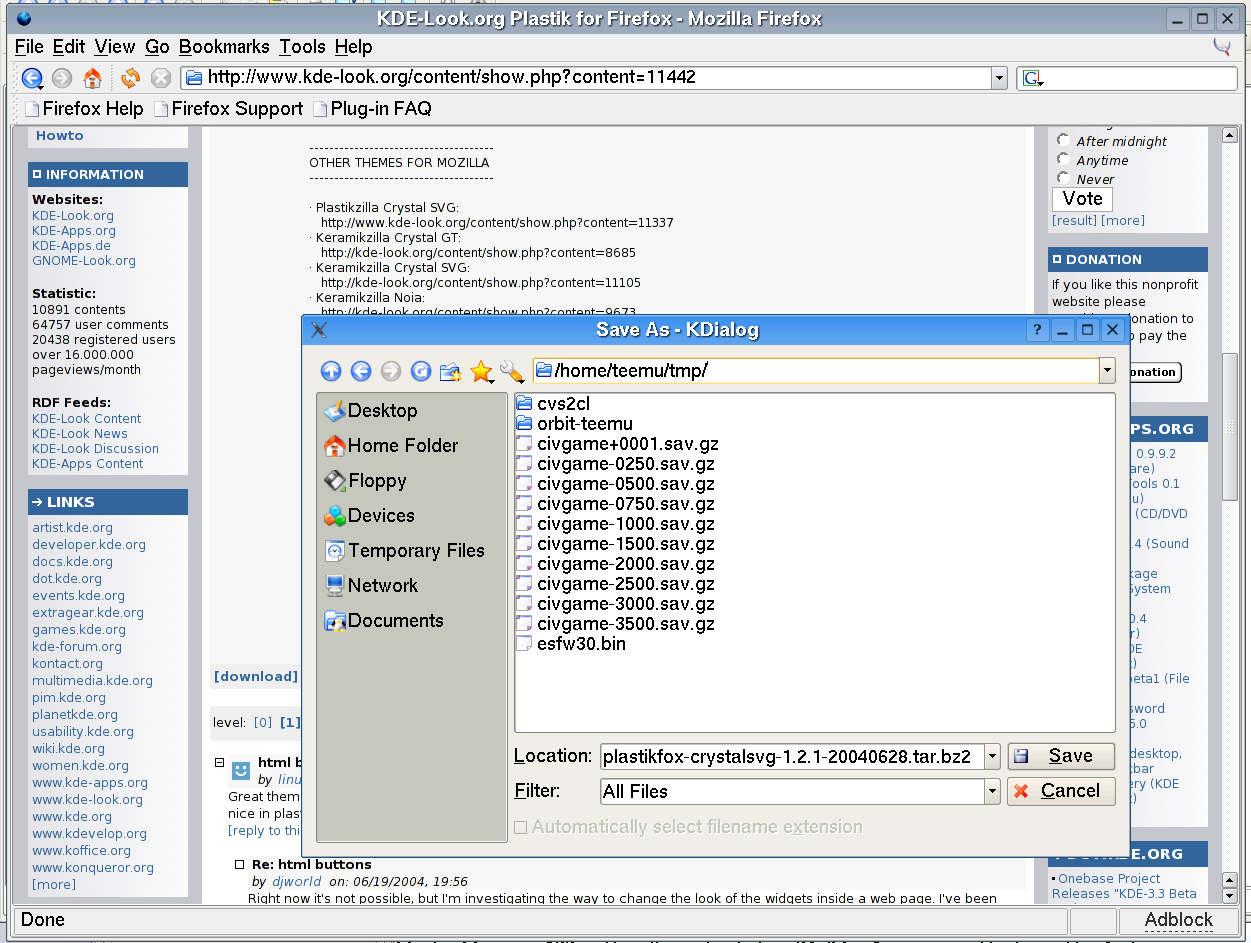Click the help question mark in KDialog titlebar

pos(1038,330)
